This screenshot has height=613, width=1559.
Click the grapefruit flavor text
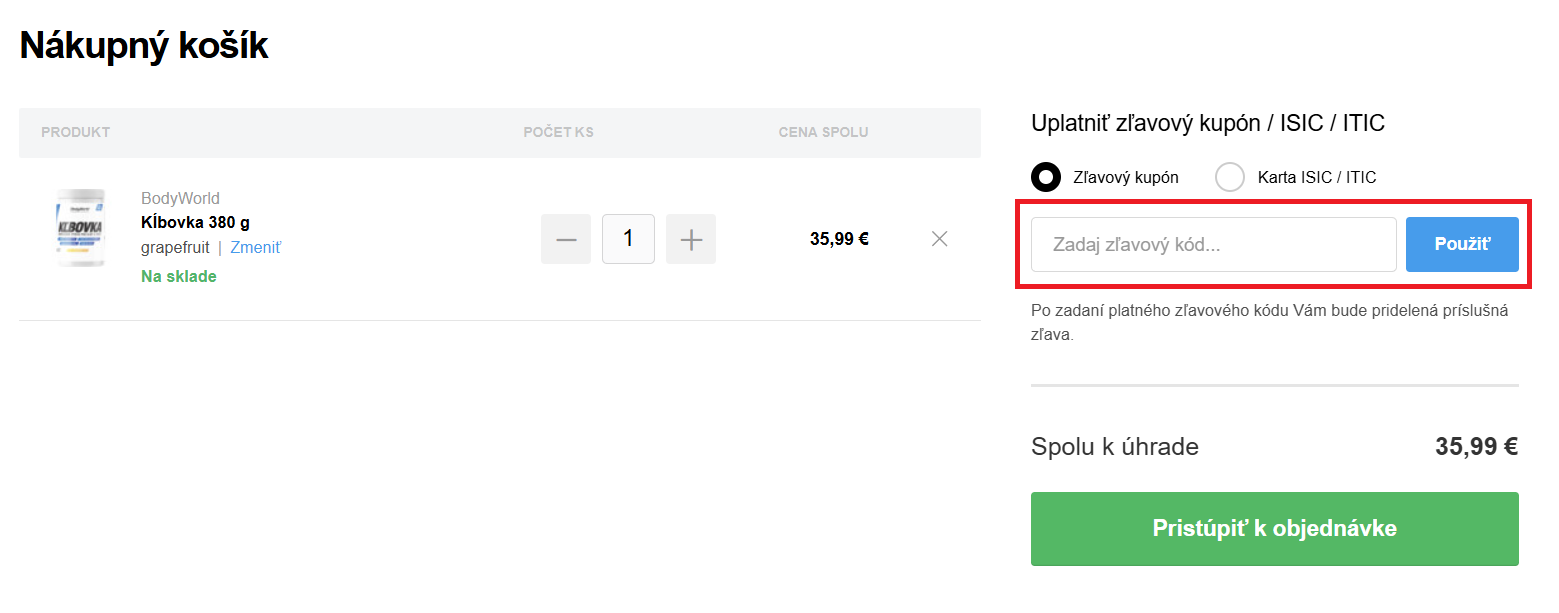[x=175, y=247]
